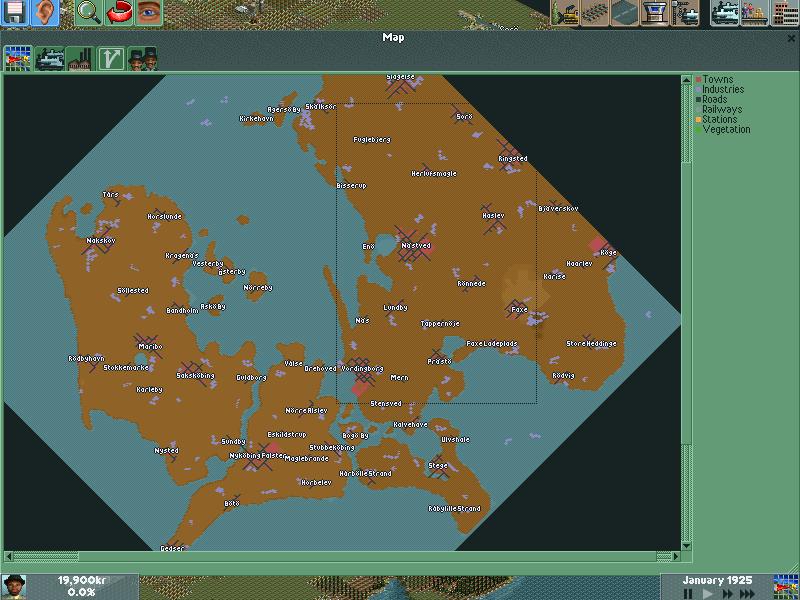Click the Kirkehavn town label on map
This screenshot has width=800, height=600.
(x=257, y=118)
